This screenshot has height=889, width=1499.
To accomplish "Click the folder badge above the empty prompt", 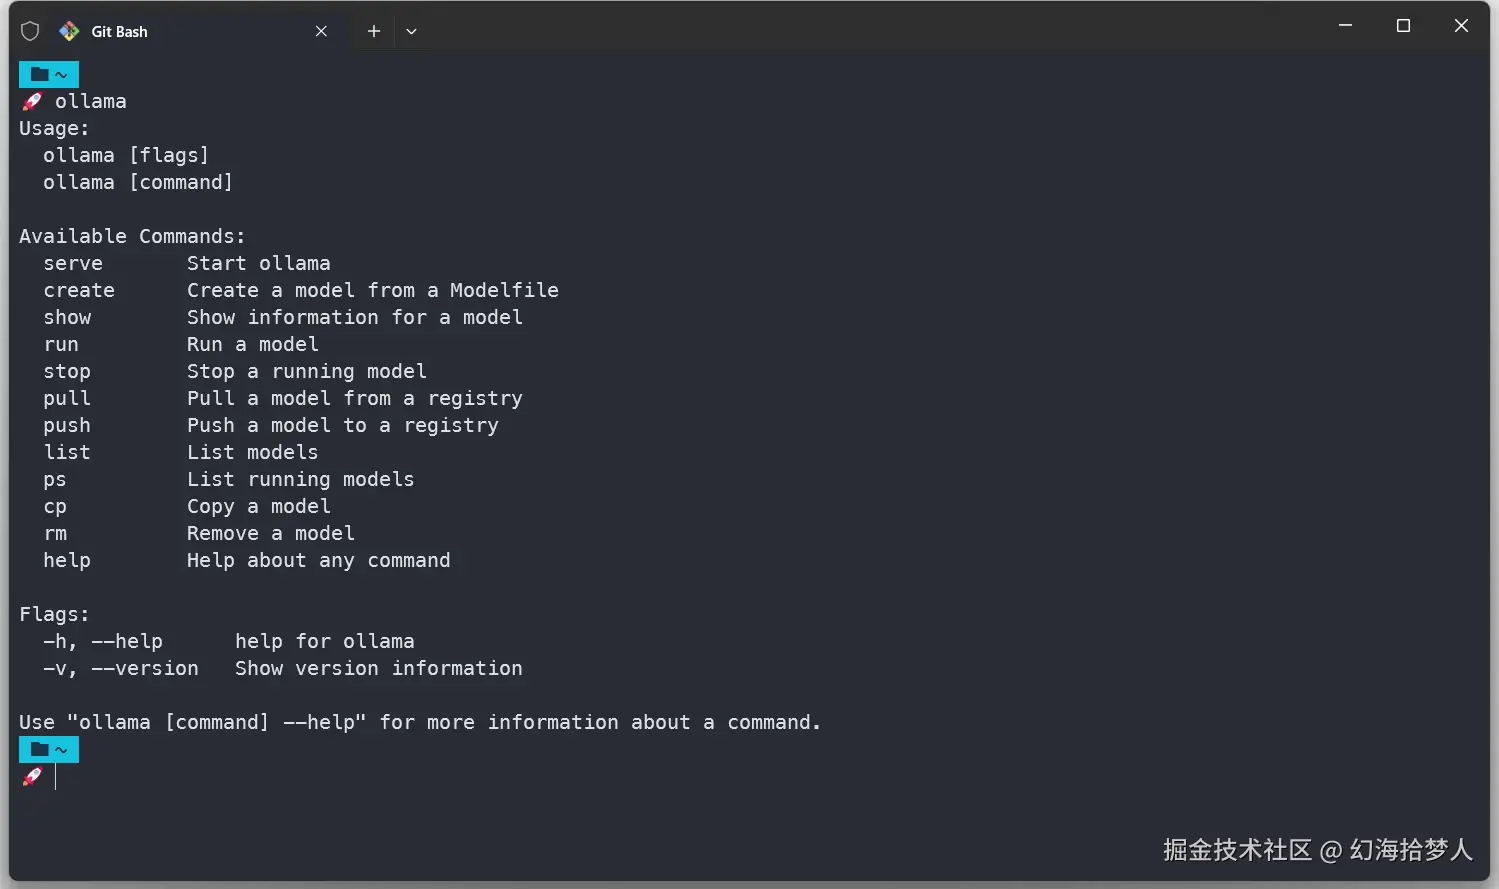I will click(x=48, y=749).
